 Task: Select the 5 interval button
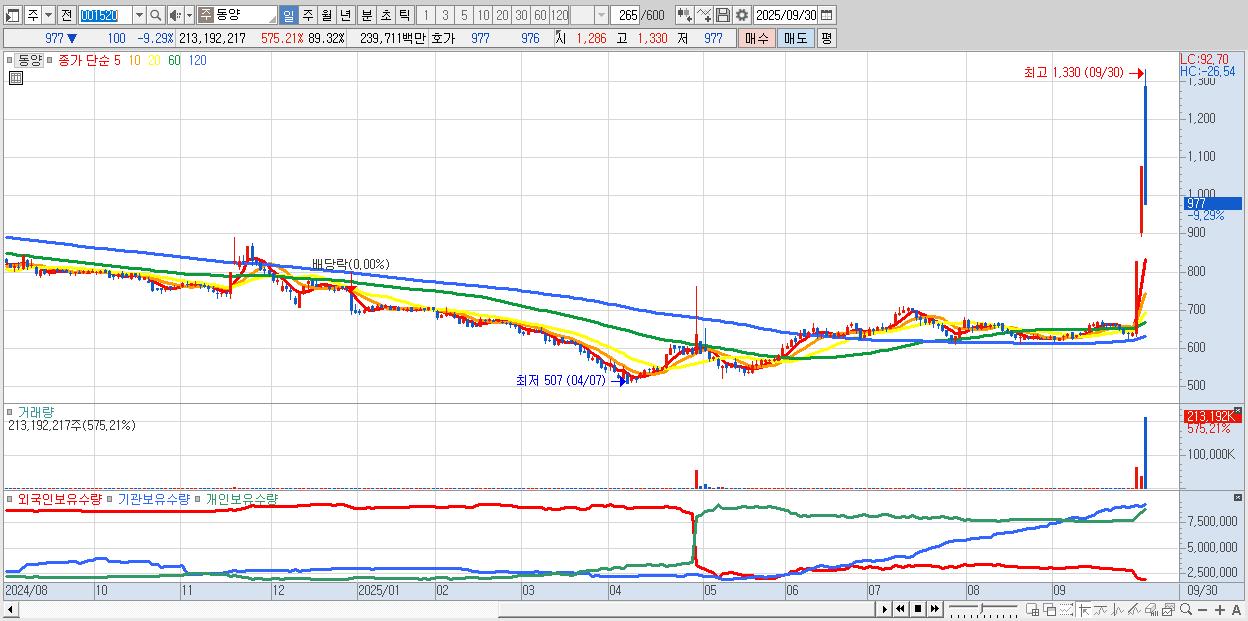(x=464, y=15)
